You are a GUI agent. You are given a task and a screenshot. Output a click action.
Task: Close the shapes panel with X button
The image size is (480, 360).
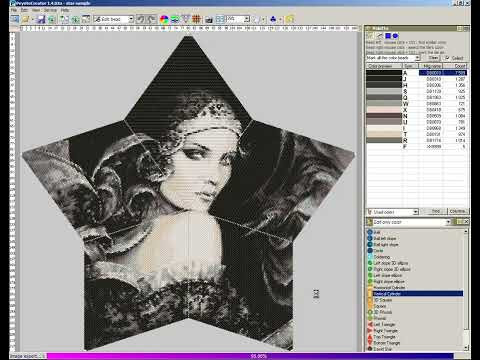pos(466,222)
